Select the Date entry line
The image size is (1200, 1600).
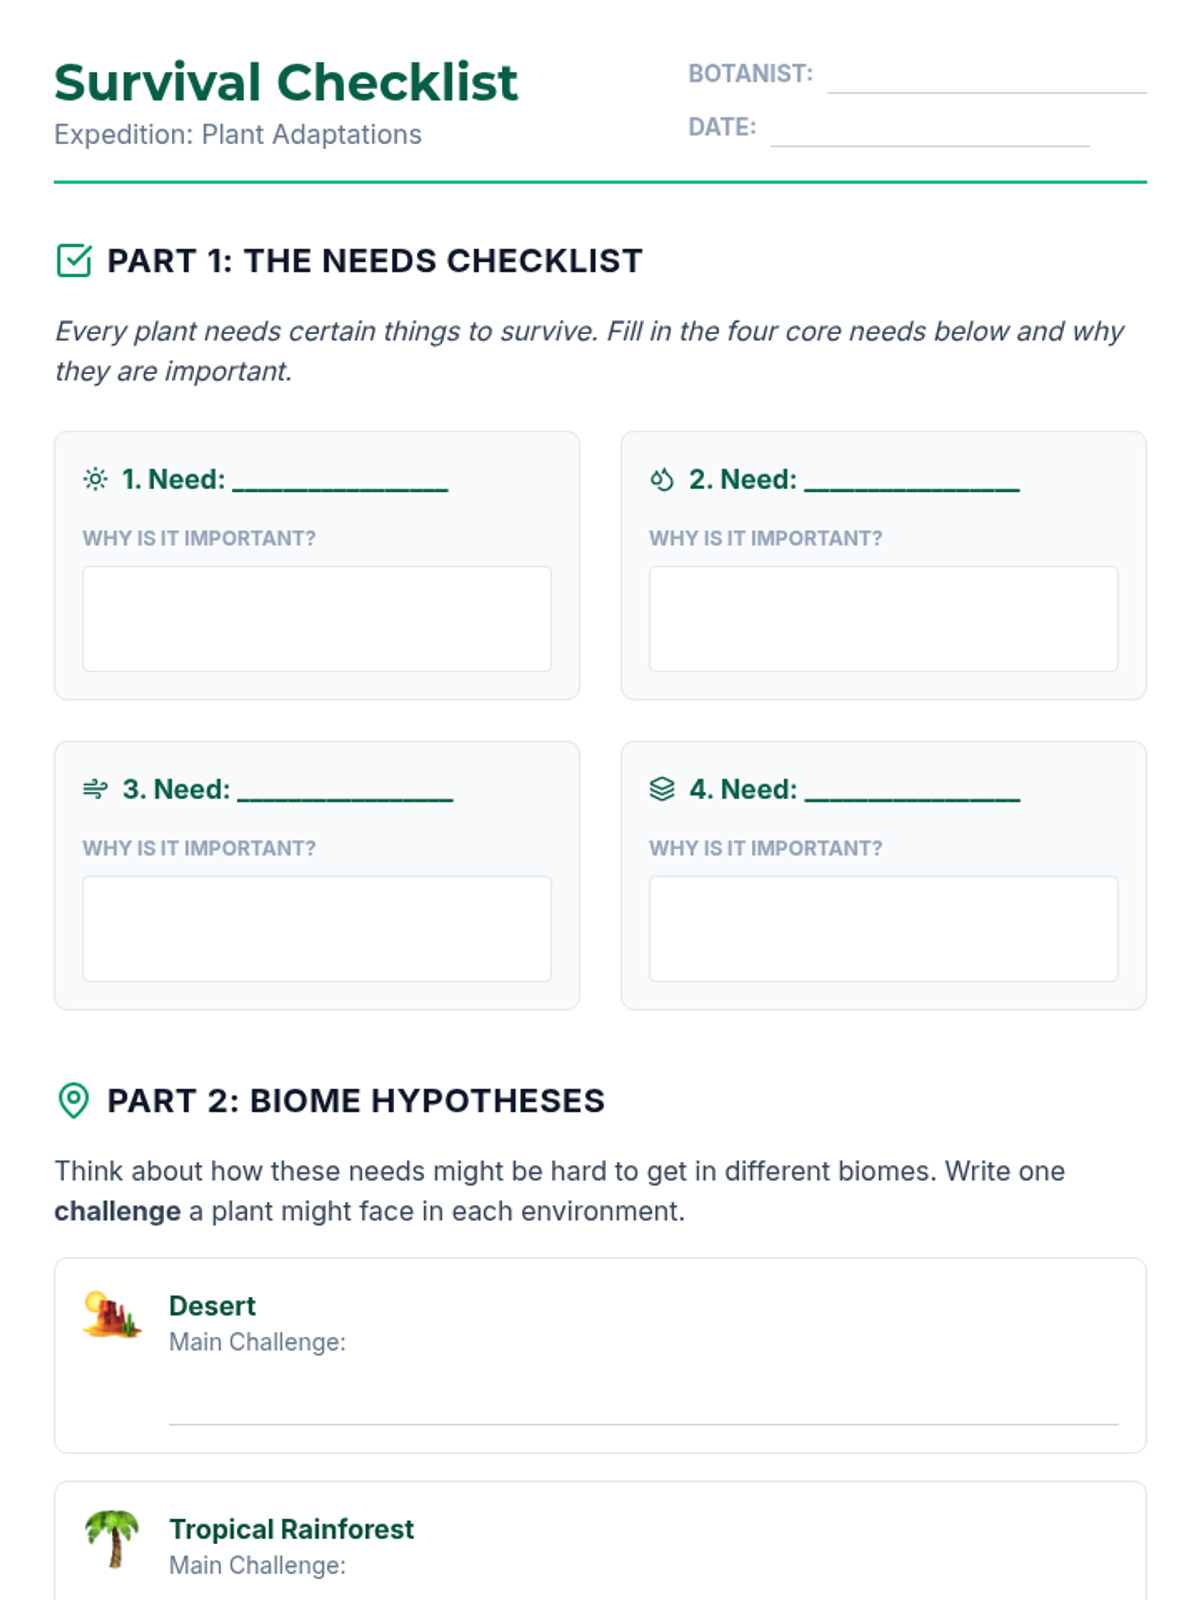pyautogui.click(x=930, y=129)
